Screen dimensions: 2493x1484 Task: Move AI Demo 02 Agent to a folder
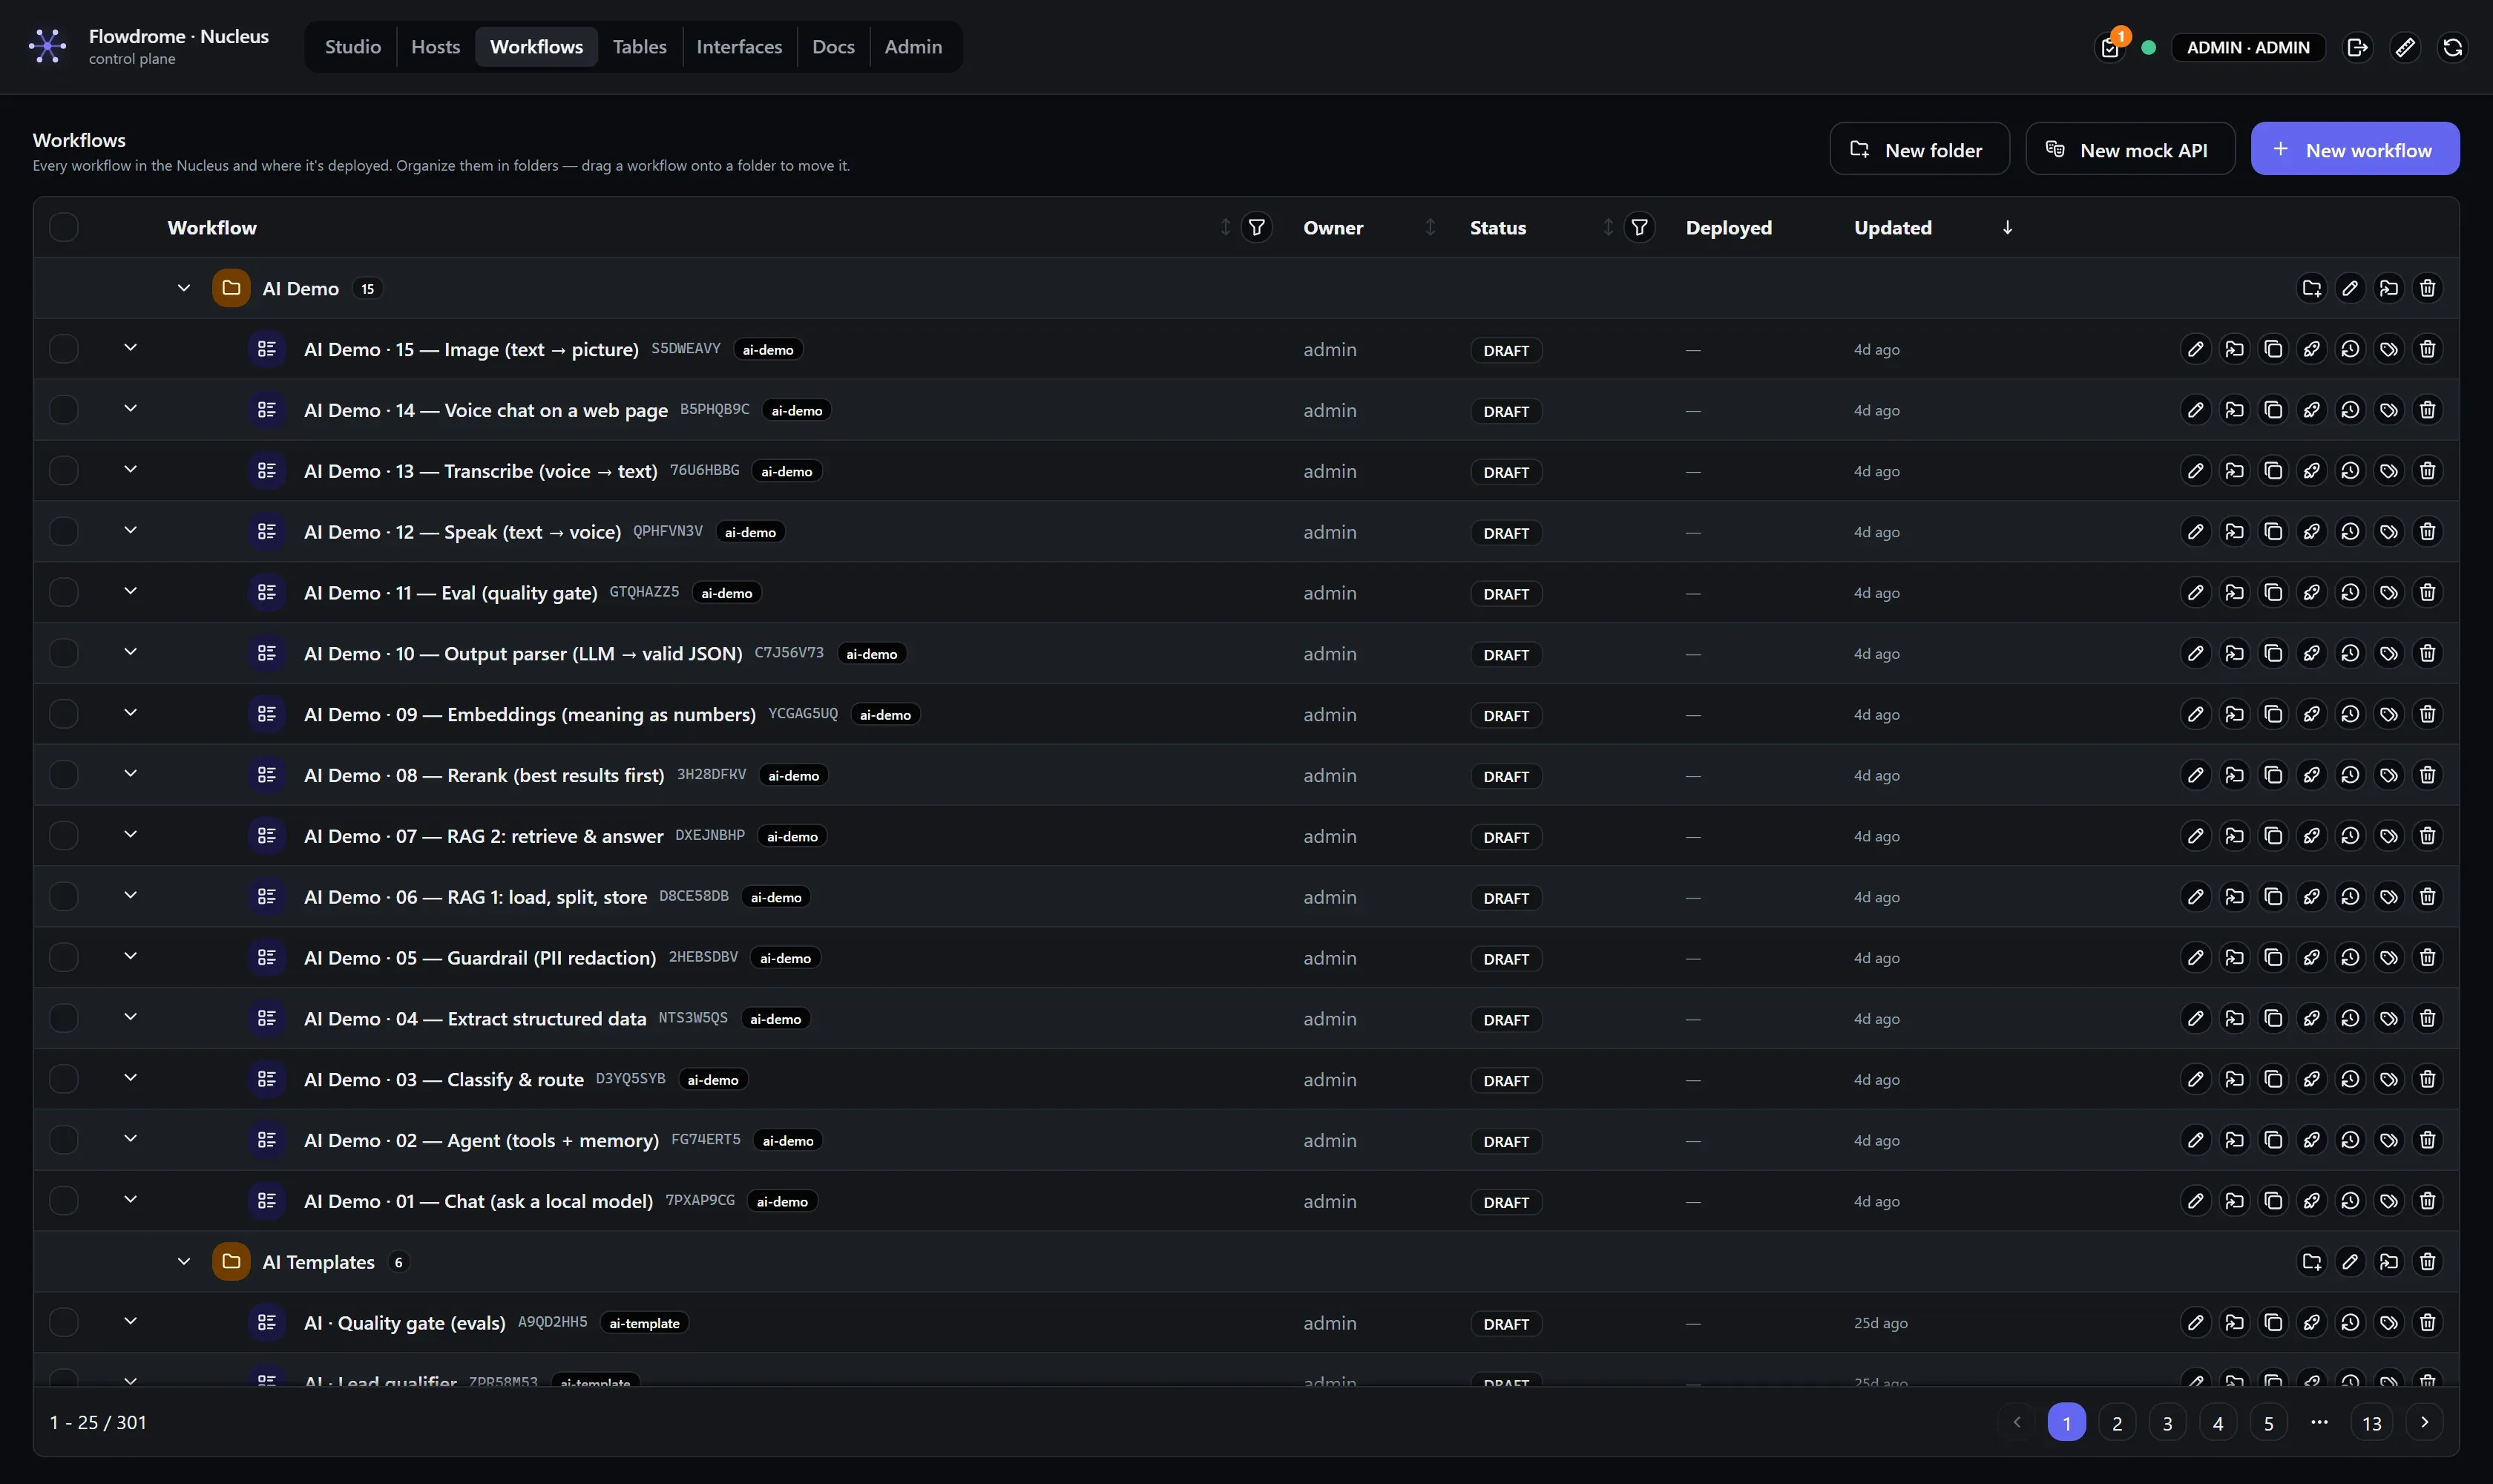click(2234, 1140)
